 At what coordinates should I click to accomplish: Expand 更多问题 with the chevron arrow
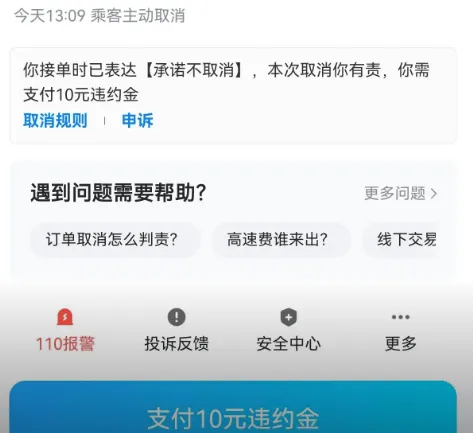tap(434, 193)
